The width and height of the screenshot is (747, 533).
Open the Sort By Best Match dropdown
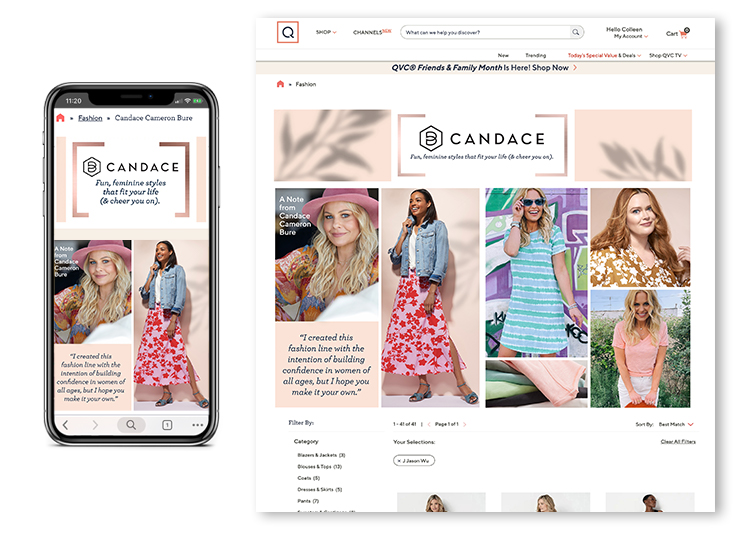click(676, 424)
